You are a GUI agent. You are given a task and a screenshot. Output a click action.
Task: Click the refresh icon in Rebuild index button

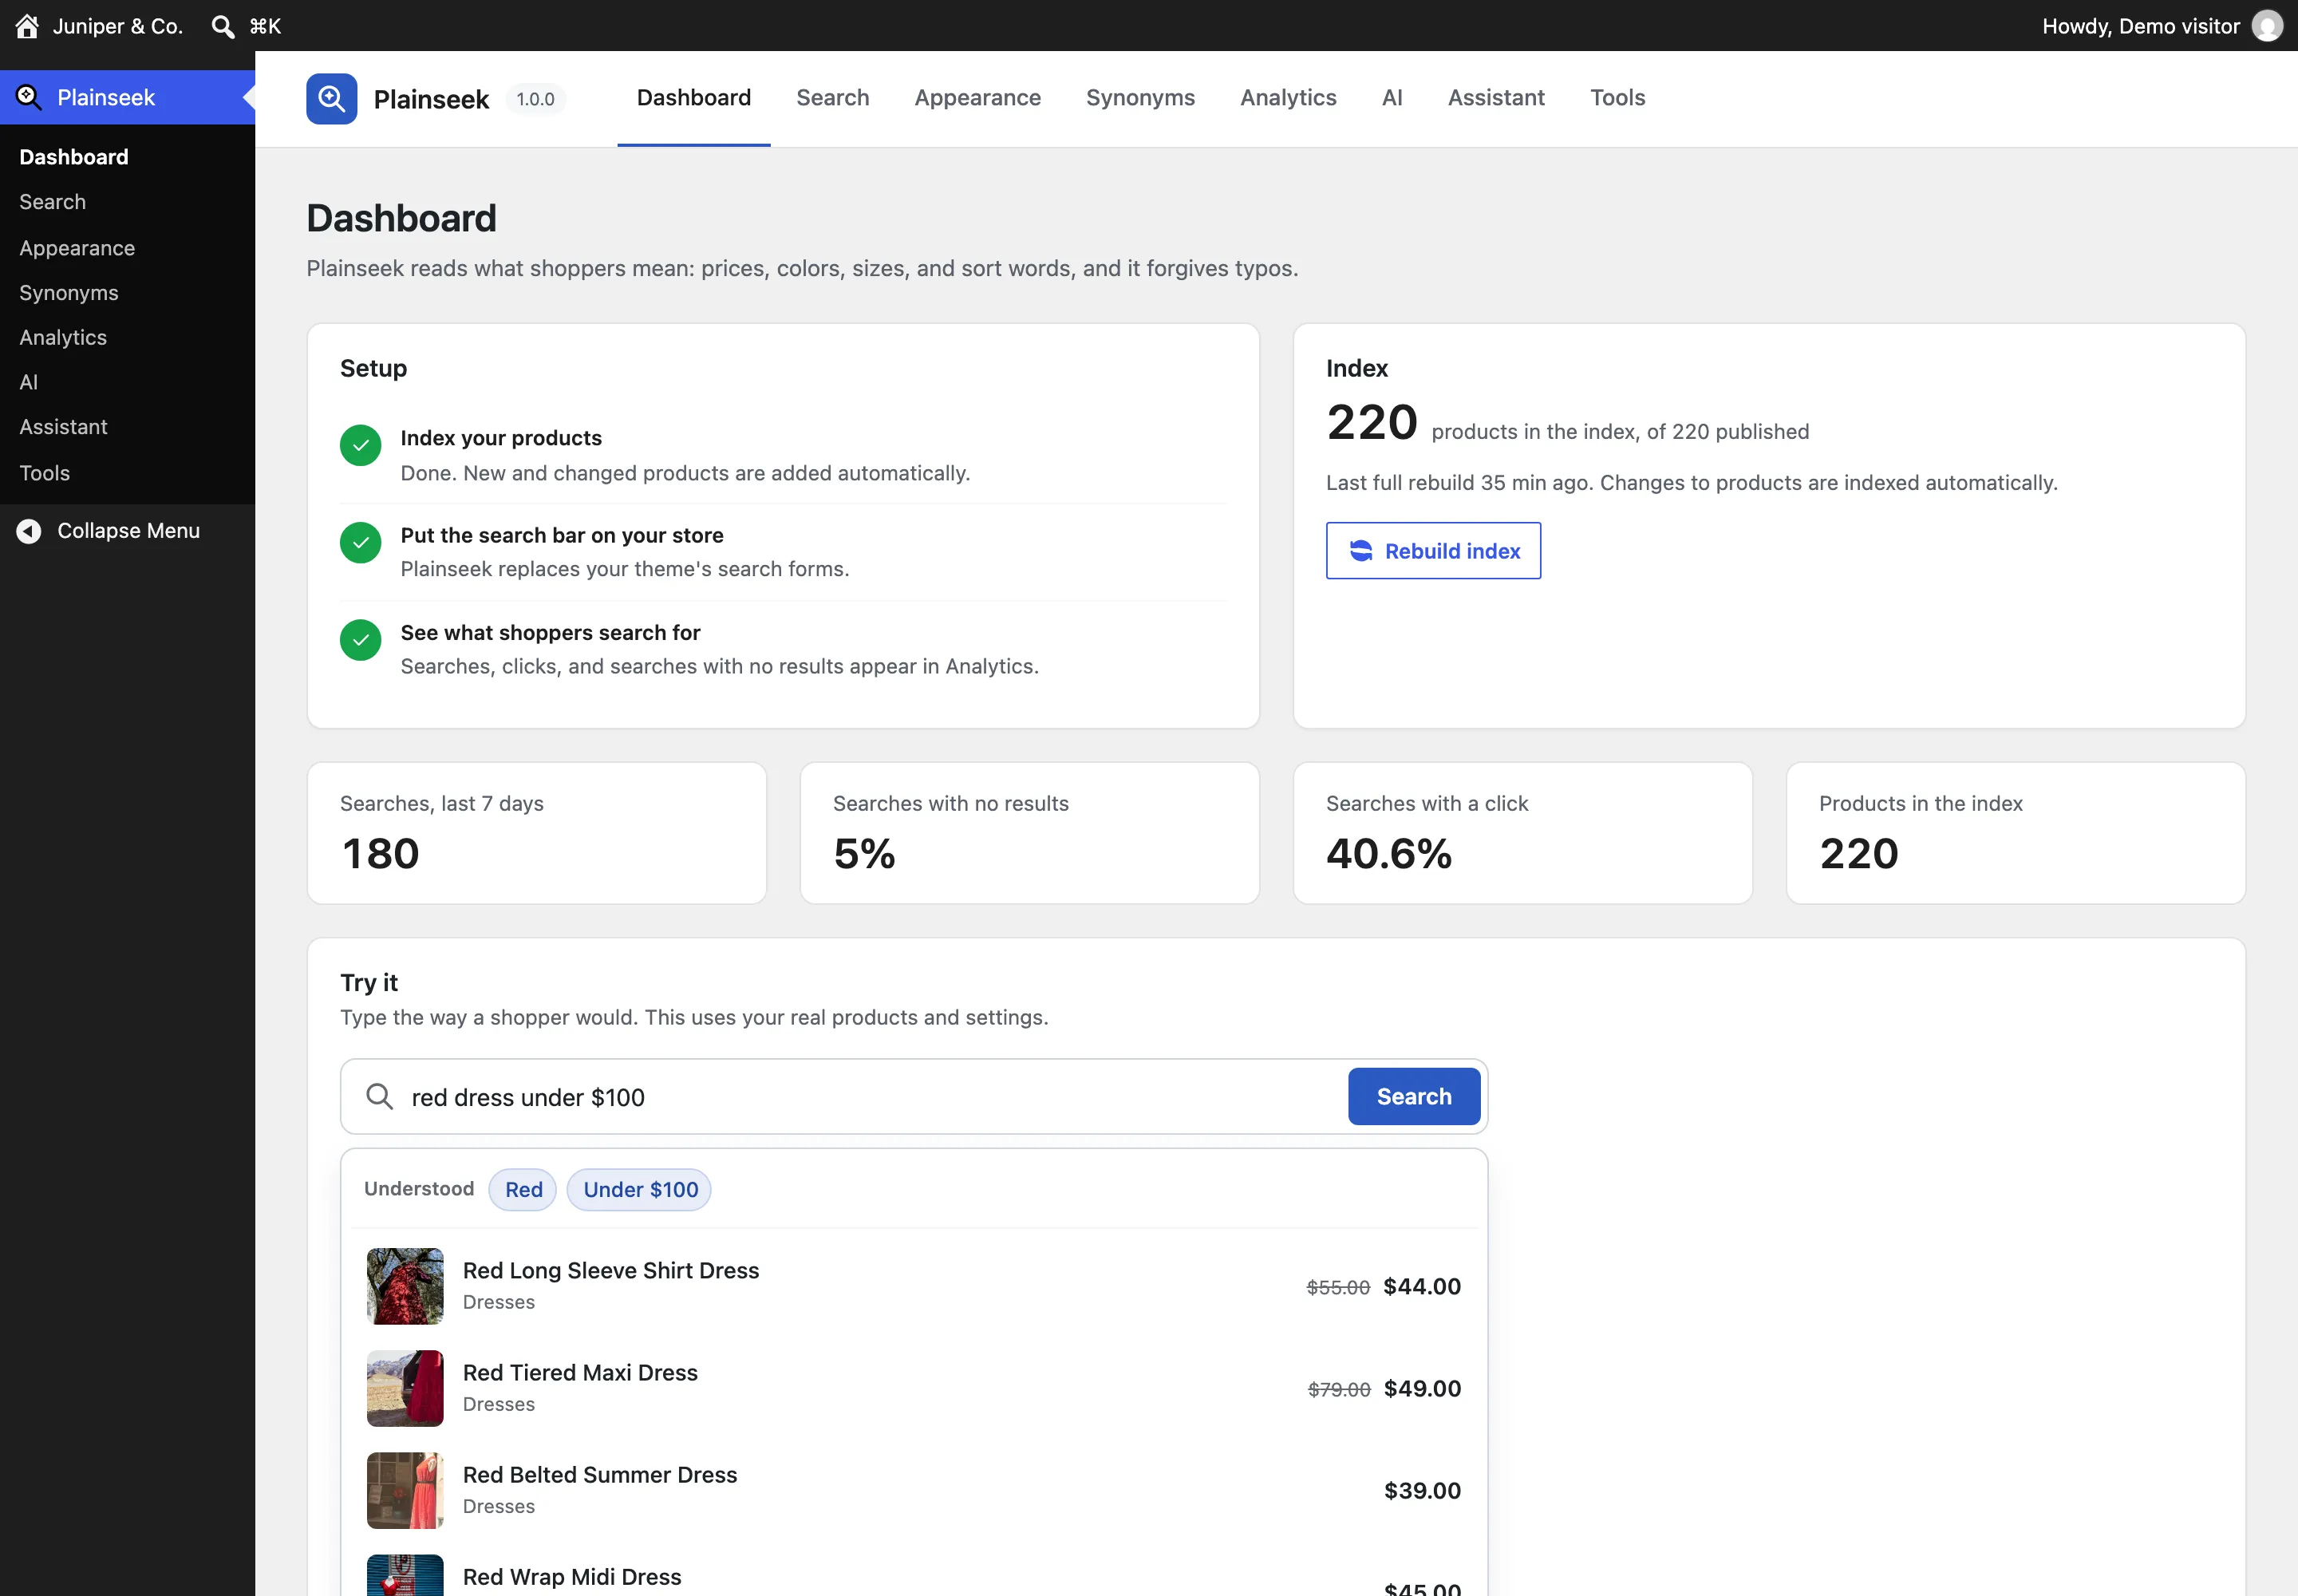point(1361,551)
